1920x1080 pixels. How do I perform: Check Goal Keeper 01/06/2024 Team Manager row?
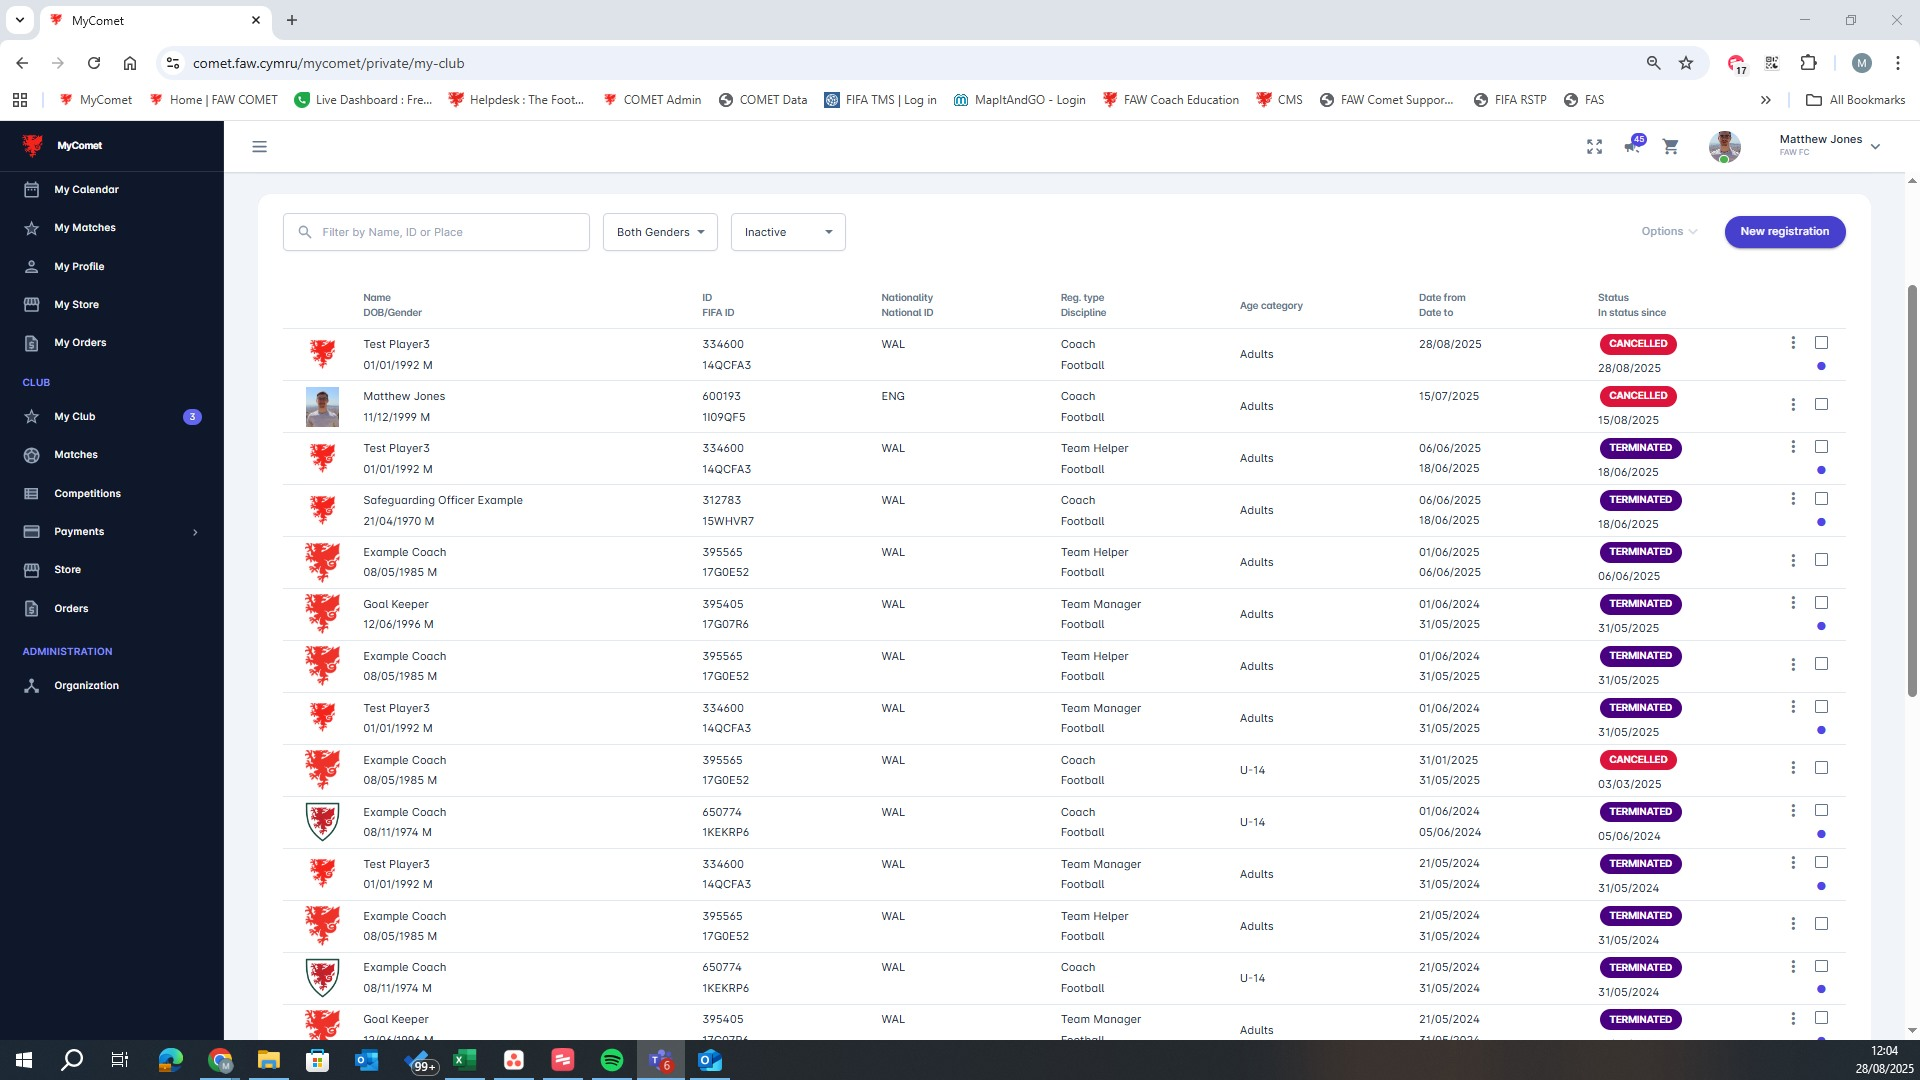(1821, 603)
